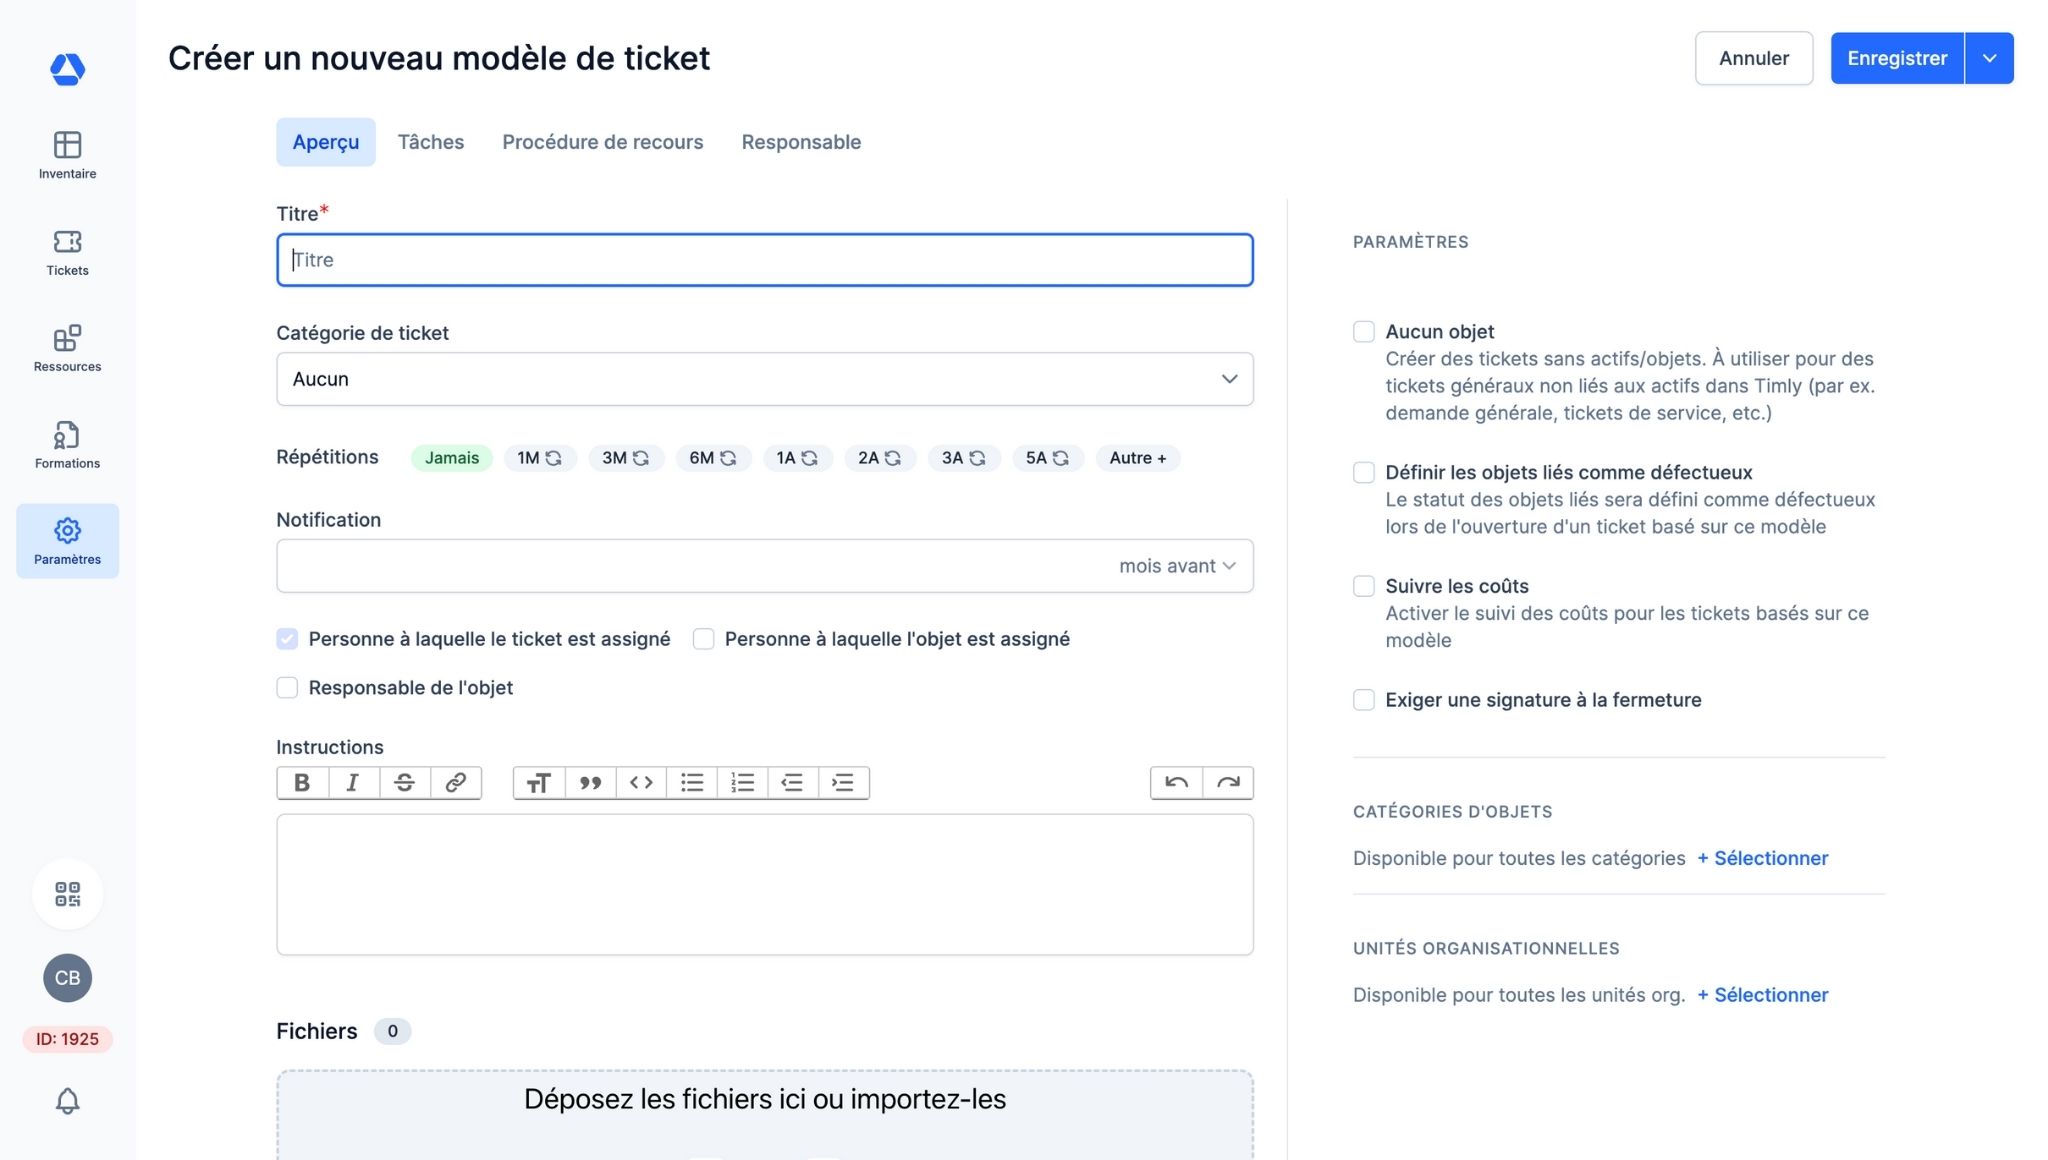Toggle Responsable de l'objet checkbox
The width and height of the screenshot is (2048, 1160).
pos(287,688)
